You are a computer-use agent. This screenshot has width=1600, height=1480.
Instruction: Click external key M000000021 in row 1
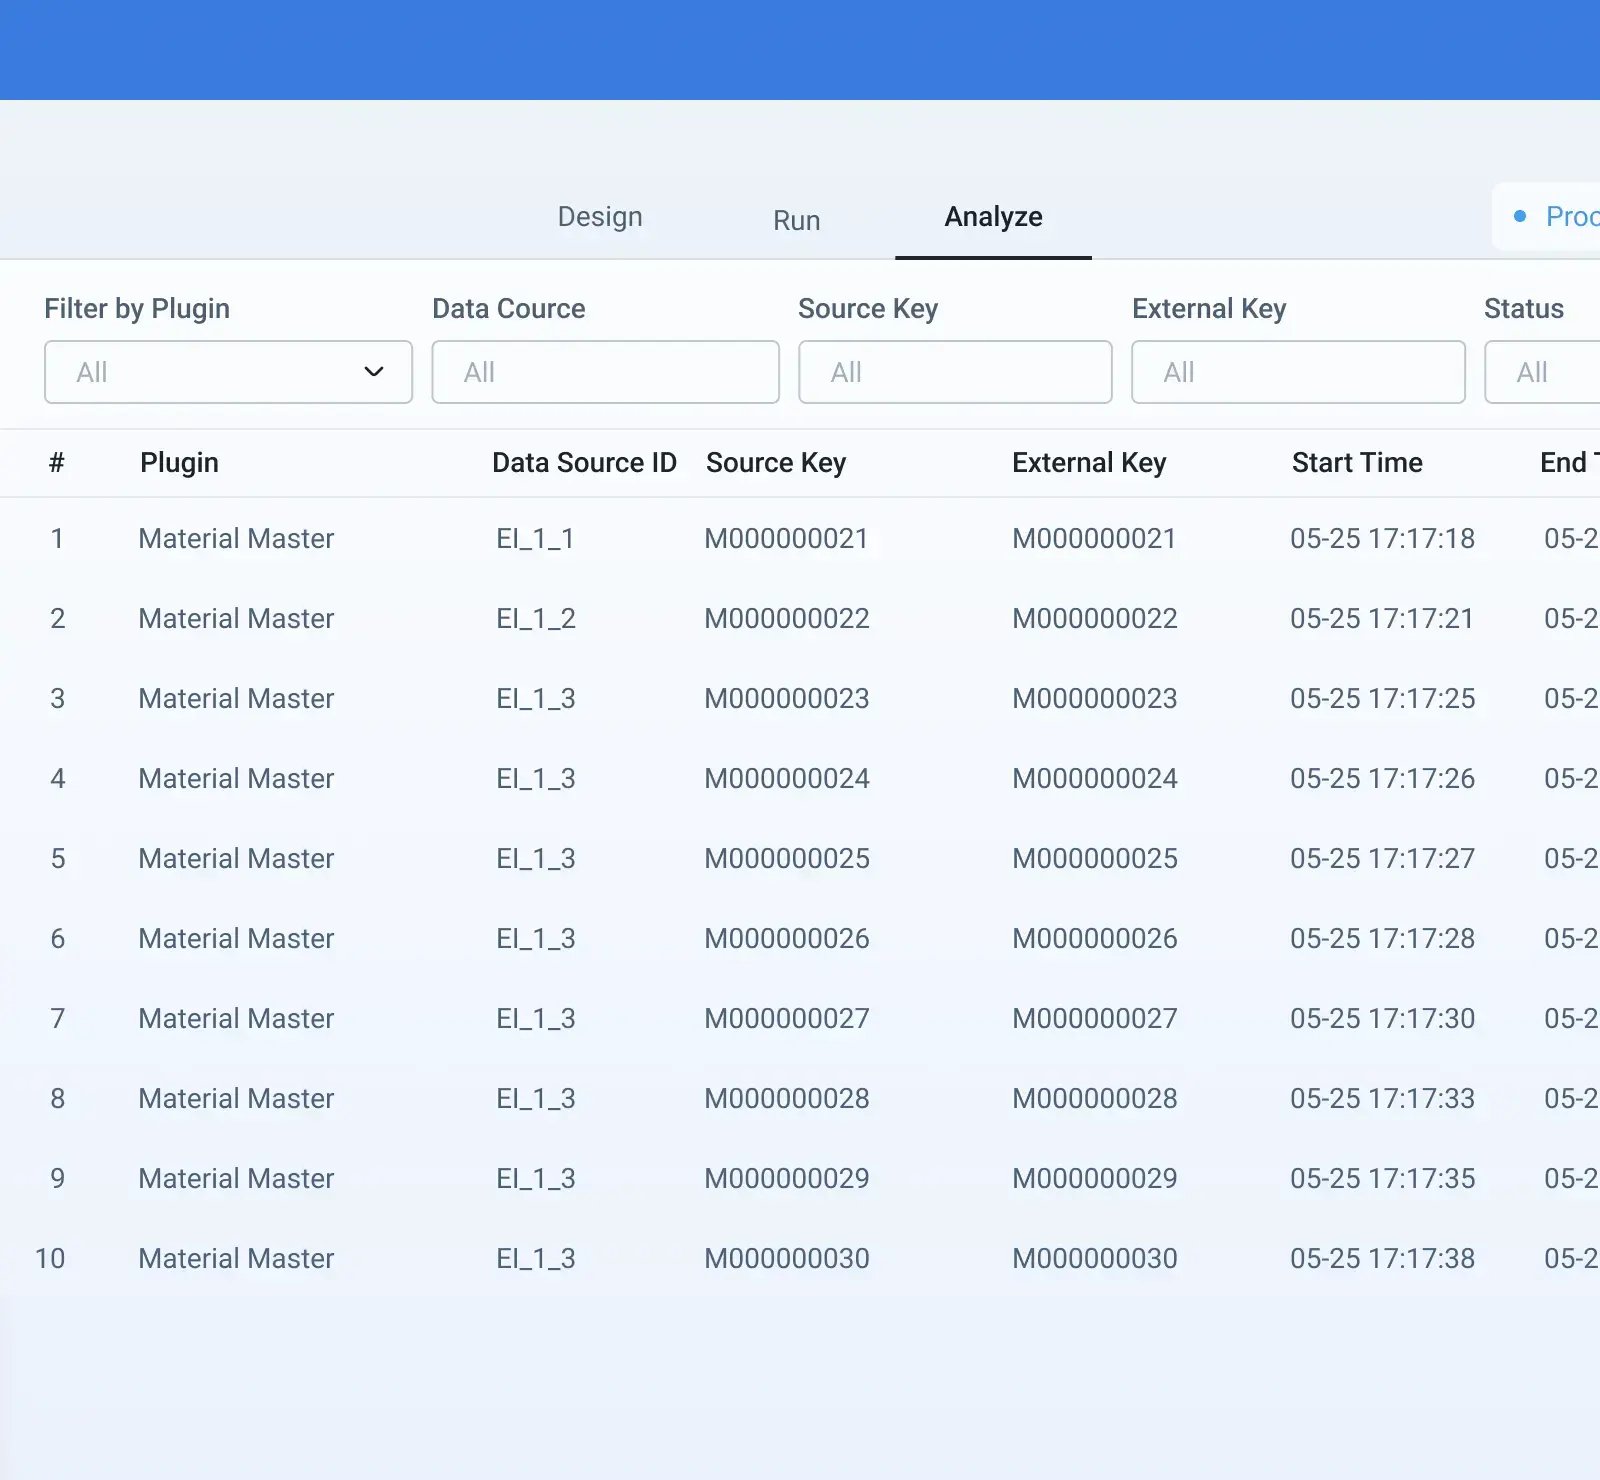[x=1094, y=538]
